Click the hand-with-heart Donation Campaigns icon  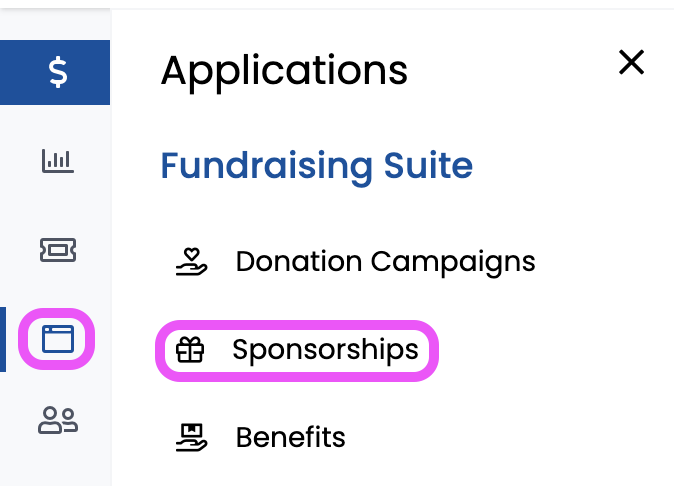(192, 262)
